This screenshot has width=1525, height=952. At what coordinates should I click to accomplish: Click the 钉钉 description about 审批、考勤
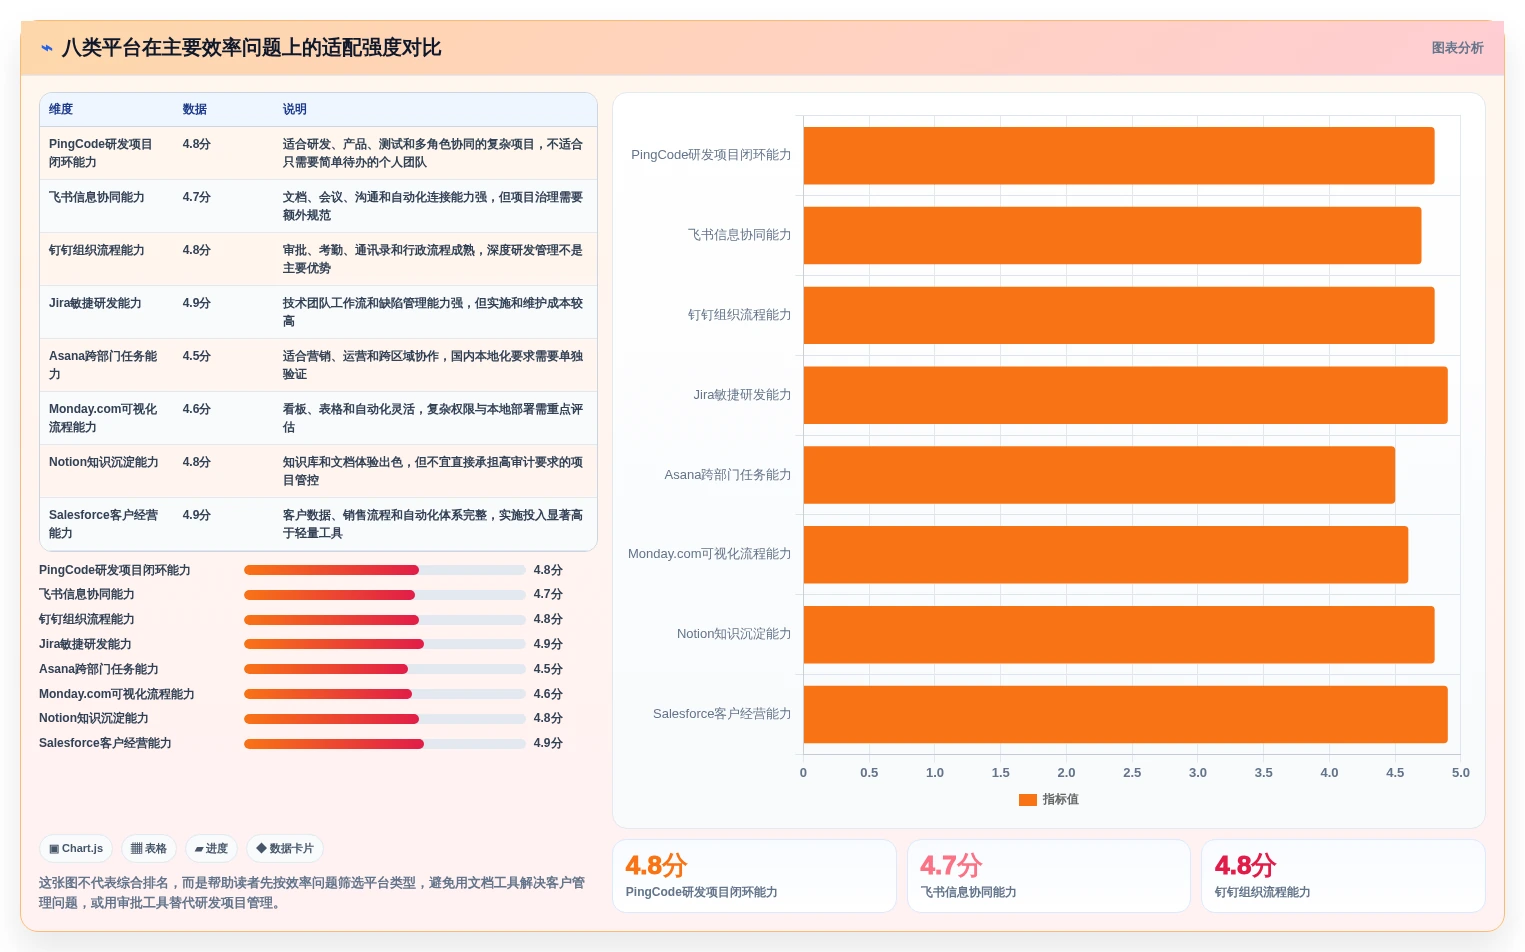[433, 259]
